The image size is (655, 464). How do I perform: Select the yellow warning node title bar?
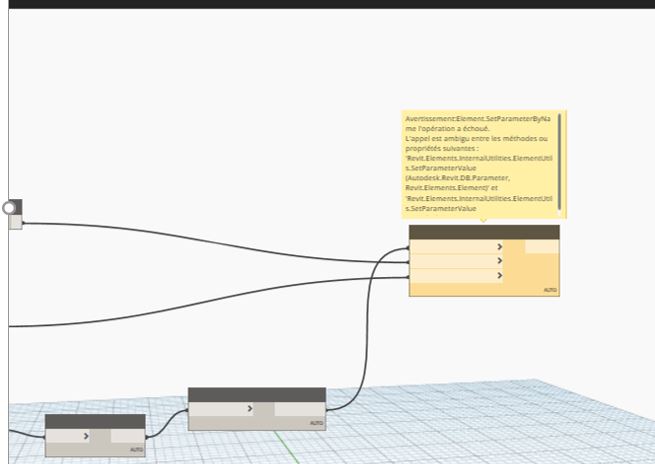pyautogui.click(x=484, y=232)
